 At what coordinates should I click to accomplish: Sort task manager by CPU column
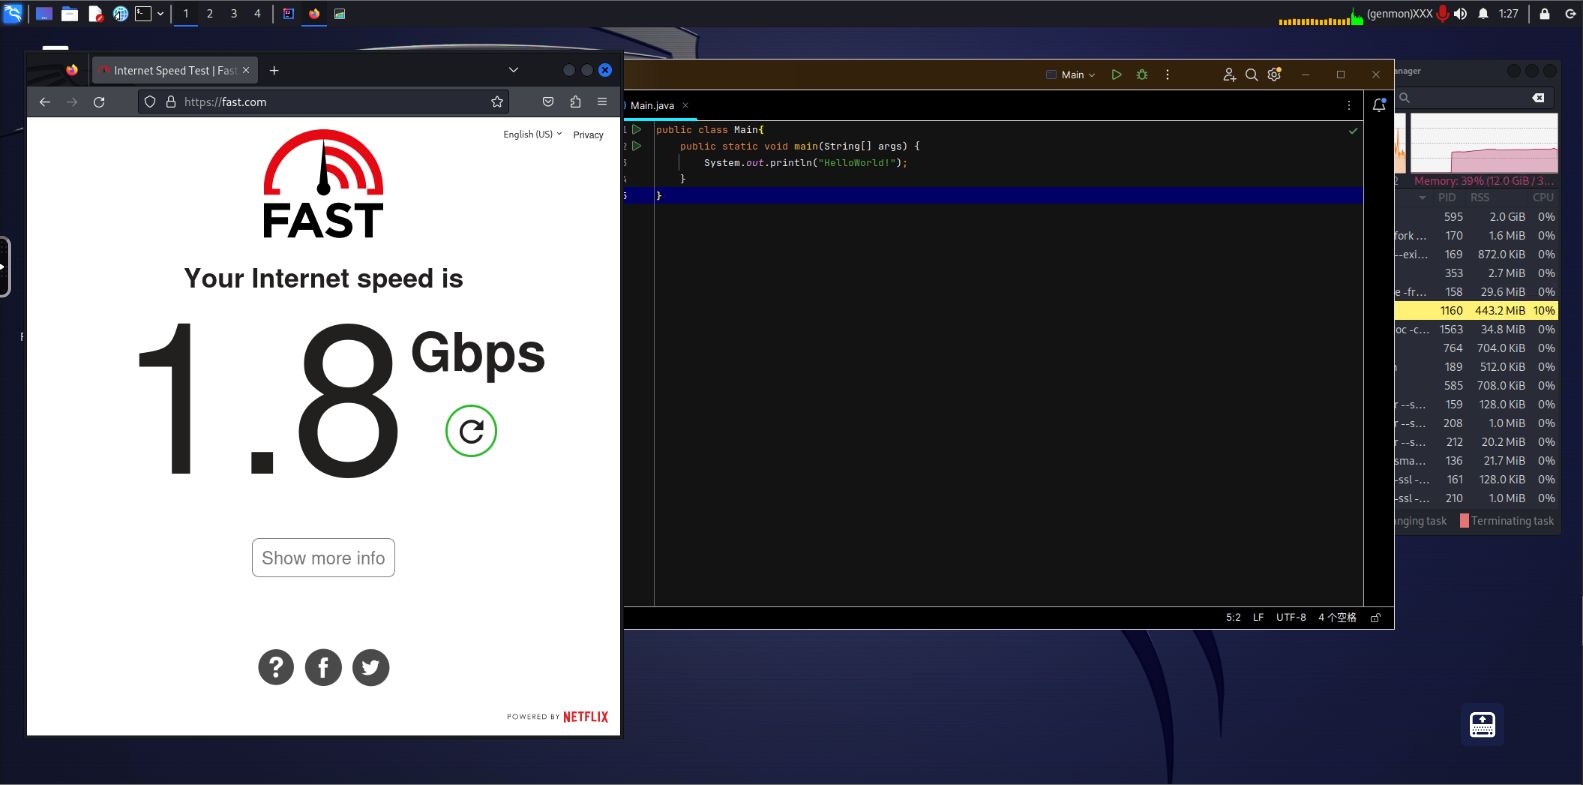tap(1543, 198)
